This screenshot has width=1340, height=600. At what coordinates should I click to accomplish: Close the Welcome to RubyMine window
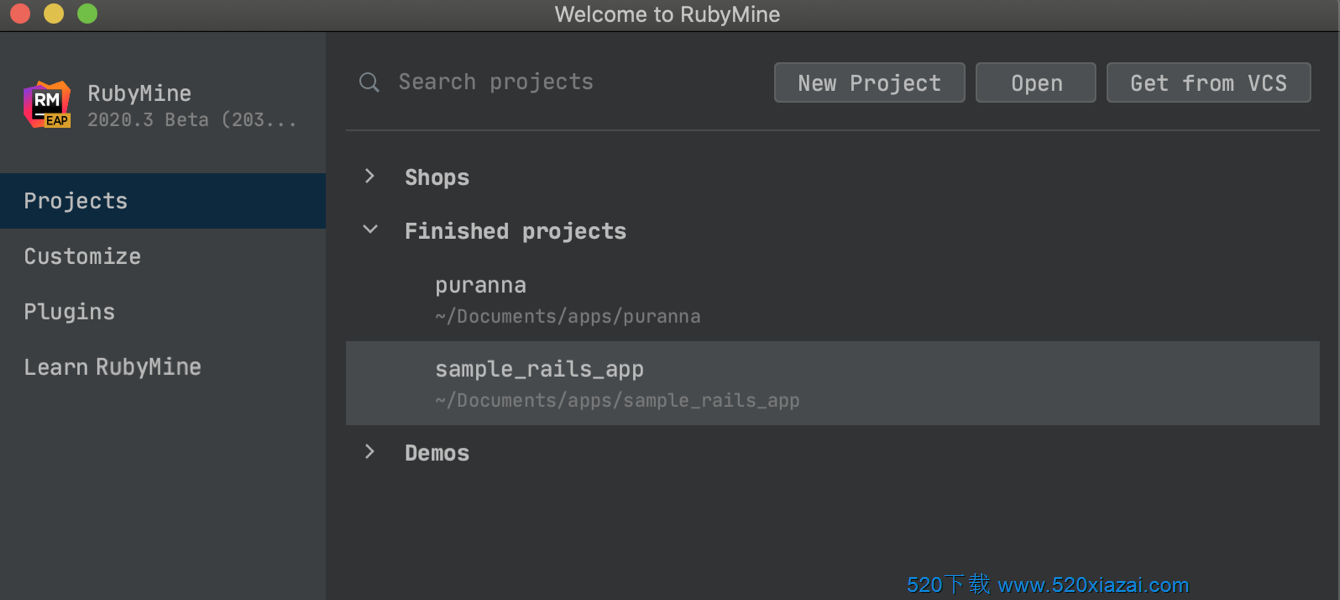(x=21, y=14)
